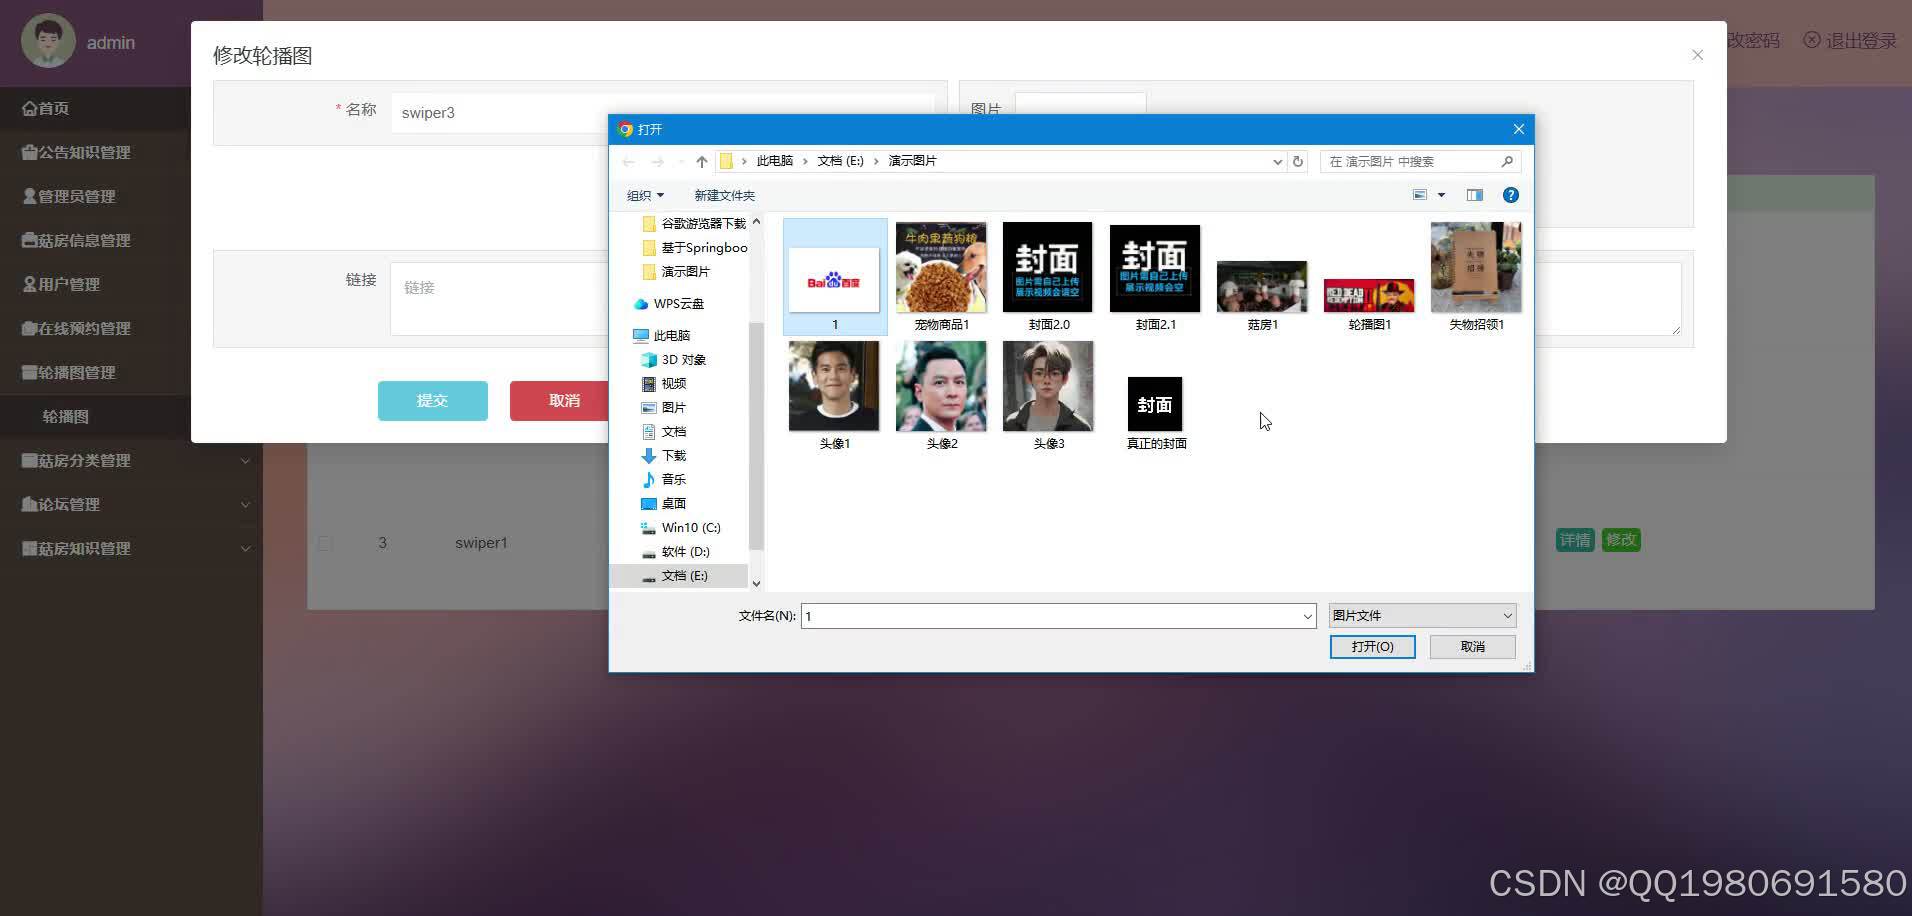Viewport: 1912px width, 916px height.
Task: Open 音乐 folder in navigation tree
Action: 664,480
